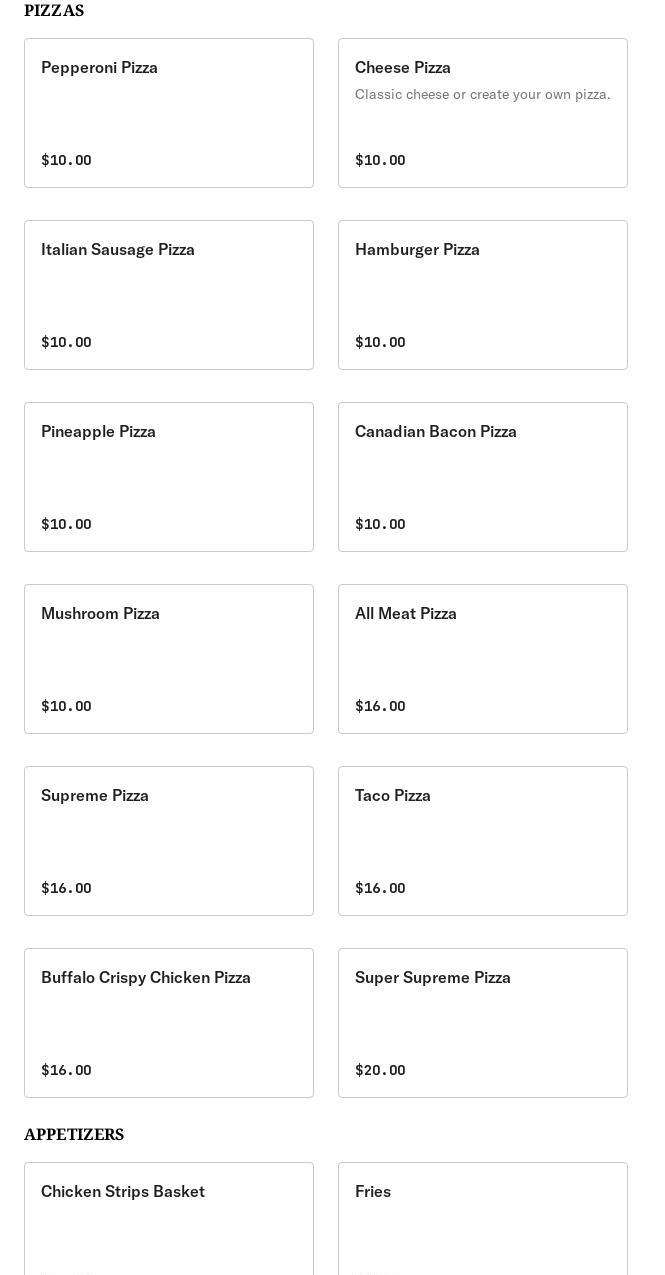Click the $16.00 All Meat Pizza price

coord(380,706)
